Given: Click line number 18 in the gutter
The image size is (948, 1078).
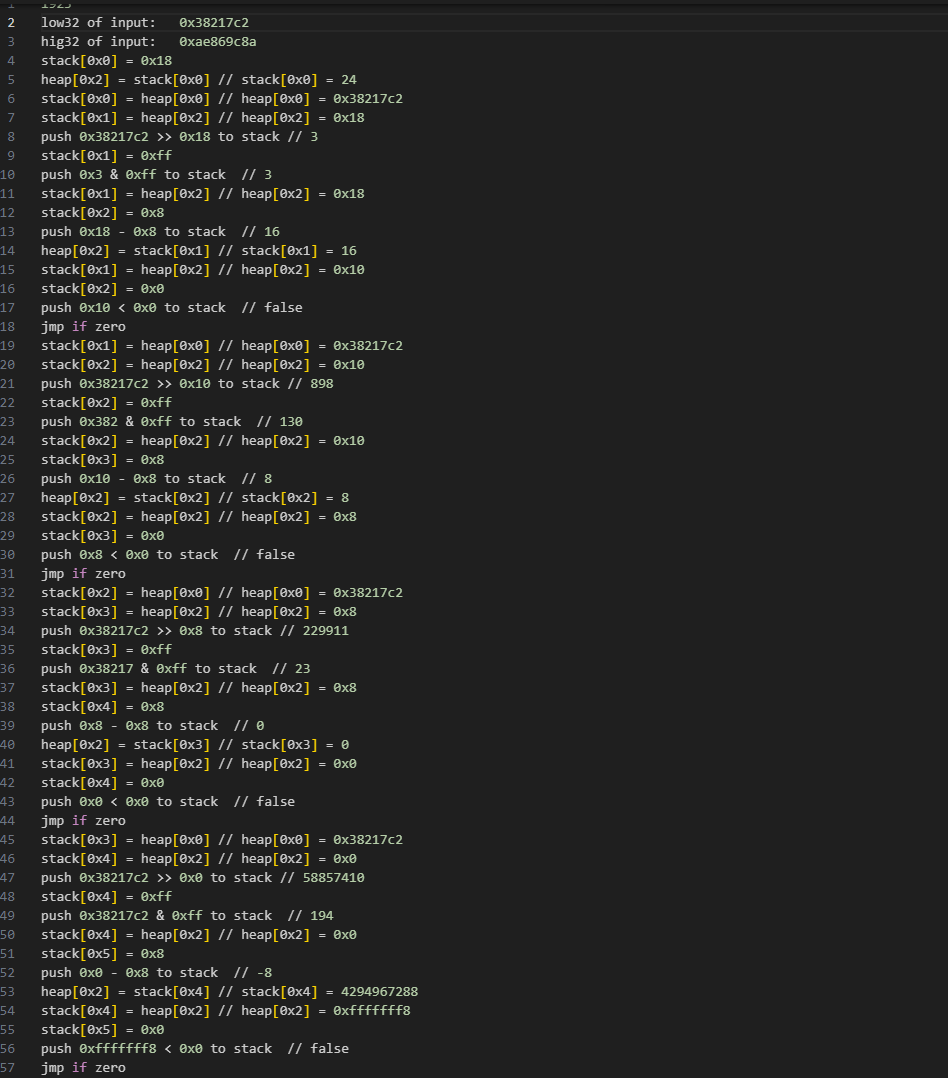Looking at the screenshot, I should pyautogui.click(x=8, y=327).
